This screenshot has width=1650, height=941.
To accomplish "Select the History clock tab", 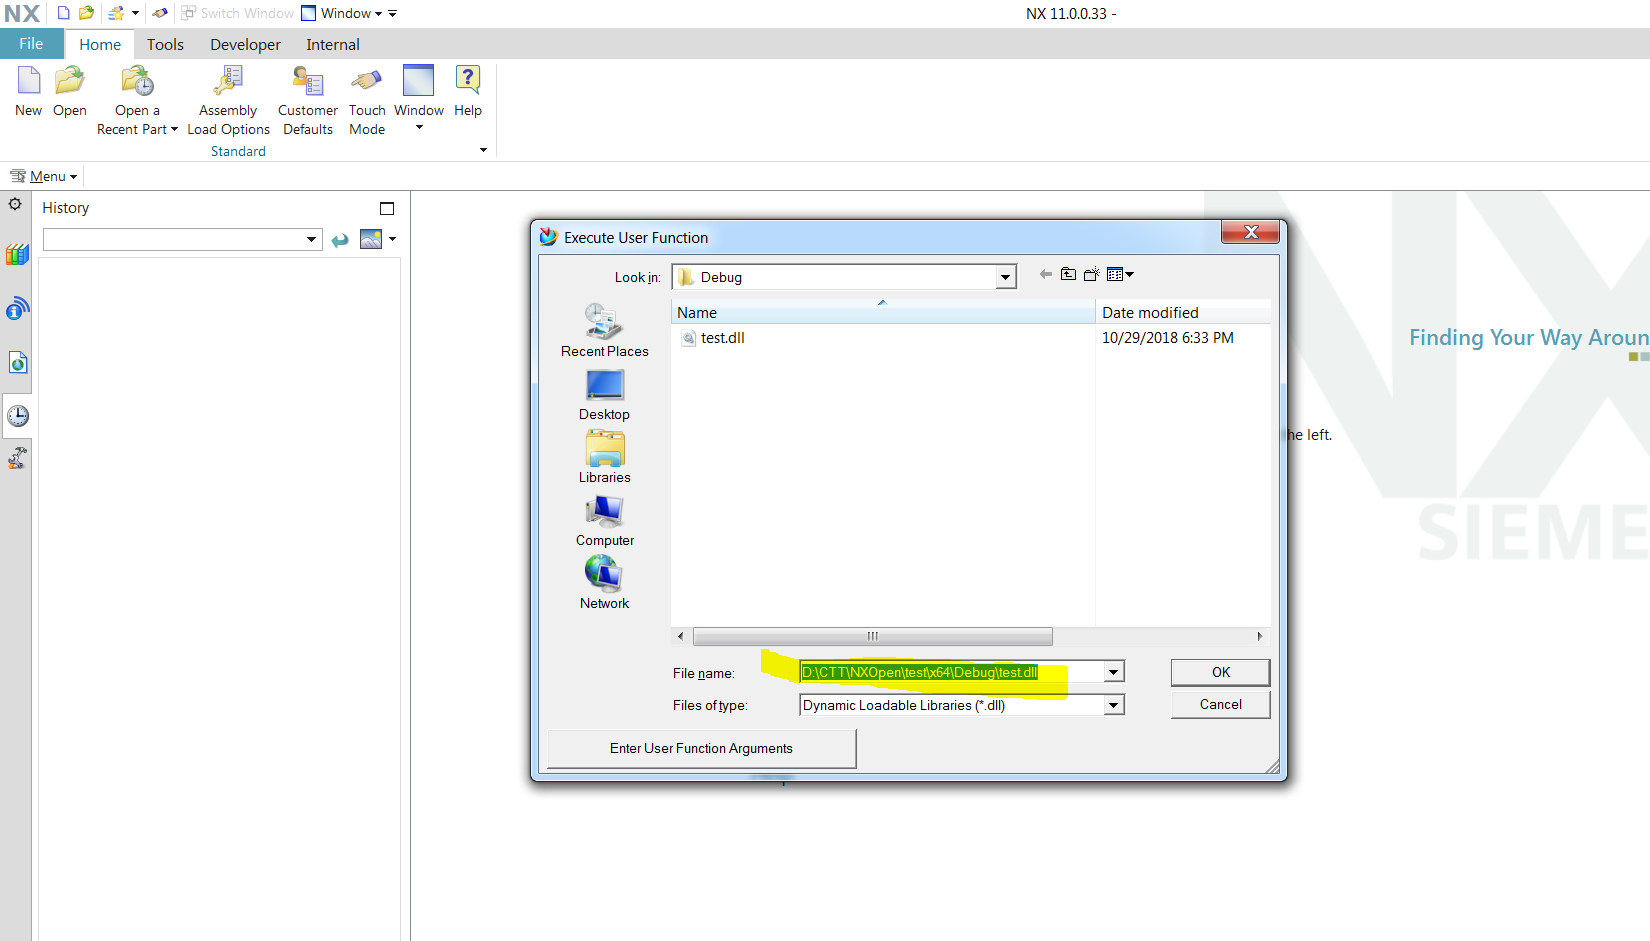I will click(17, 416).
